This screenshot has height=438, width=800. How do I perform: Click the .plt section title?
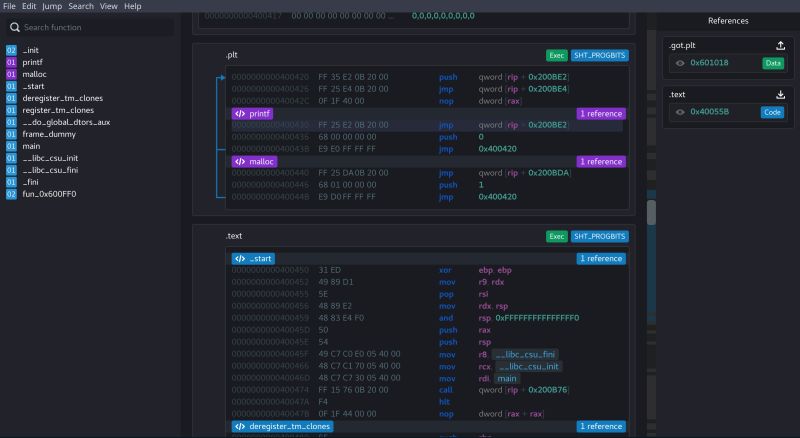pyautogui.click(x=232, y=55)
